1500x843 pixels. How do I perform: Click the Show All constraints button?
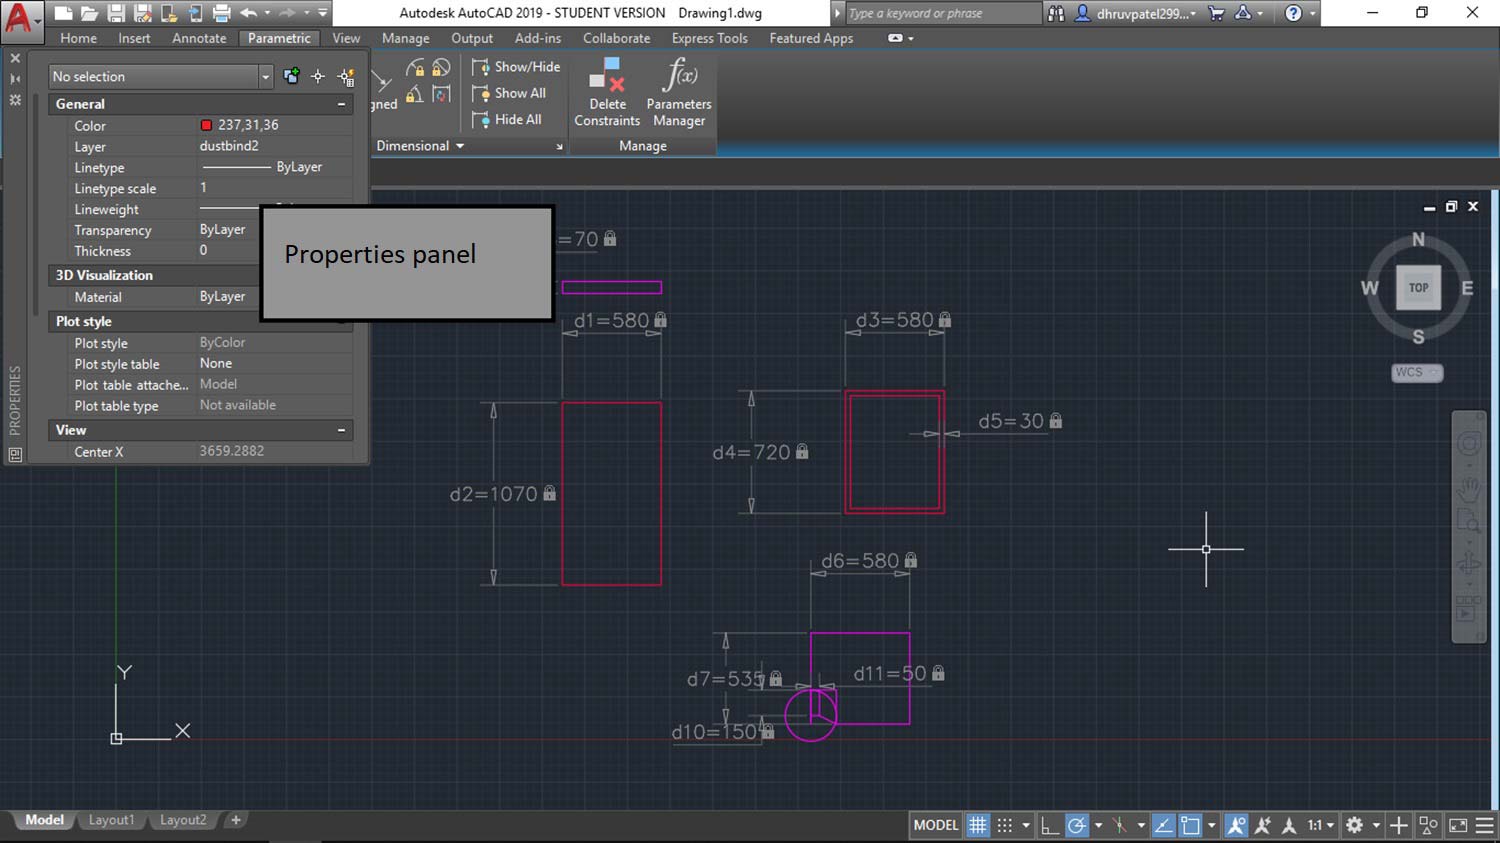click(x=509, y=93)
